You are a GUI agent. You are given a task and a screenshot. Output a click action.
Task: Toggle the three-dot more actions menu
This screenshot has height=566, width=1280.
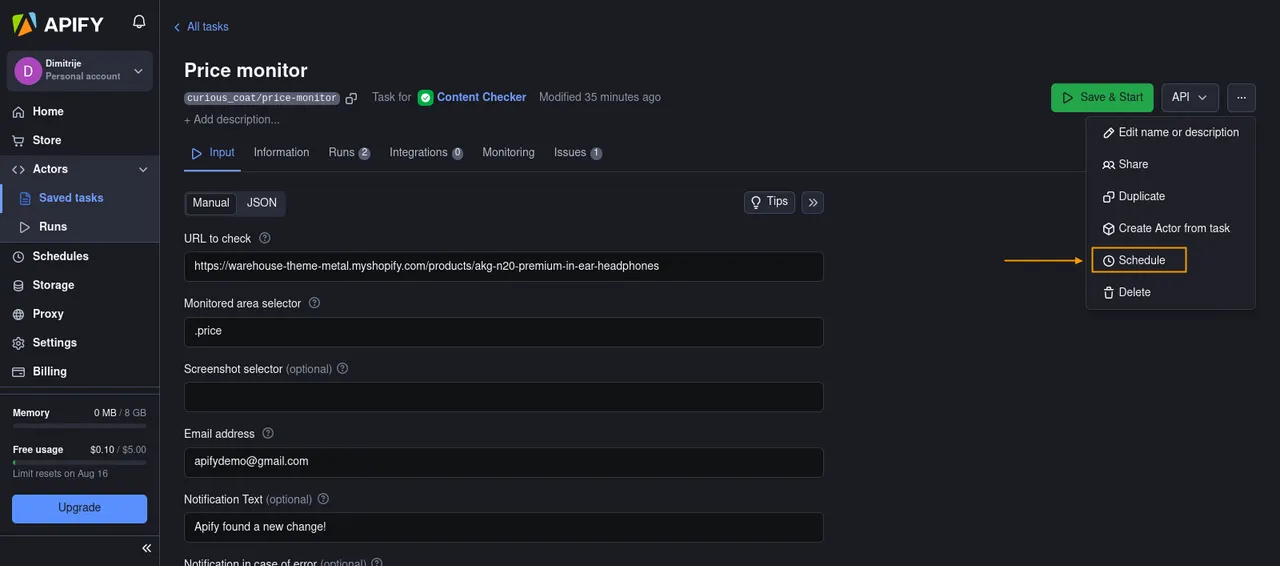tap(1241, 98)
